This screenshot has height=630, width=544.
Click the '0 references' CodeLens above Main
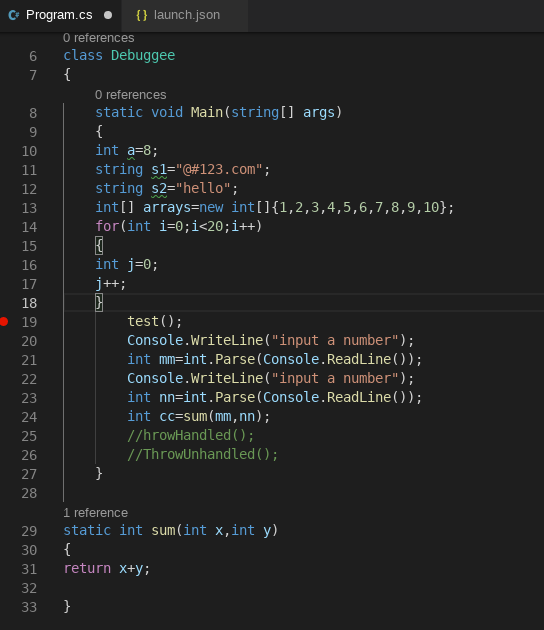tap(130, 95)
